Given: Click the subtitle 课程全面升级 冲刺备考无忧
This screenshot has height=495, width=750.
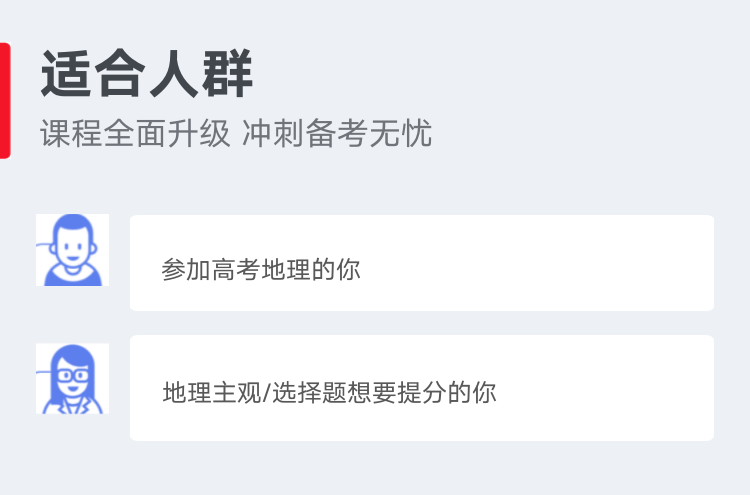Looking at the screenshot, I should click(236, 133).
